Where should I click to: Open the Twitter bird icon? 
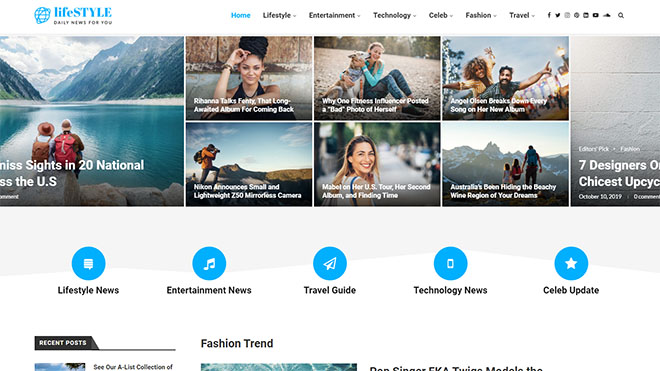click(558, 15)
